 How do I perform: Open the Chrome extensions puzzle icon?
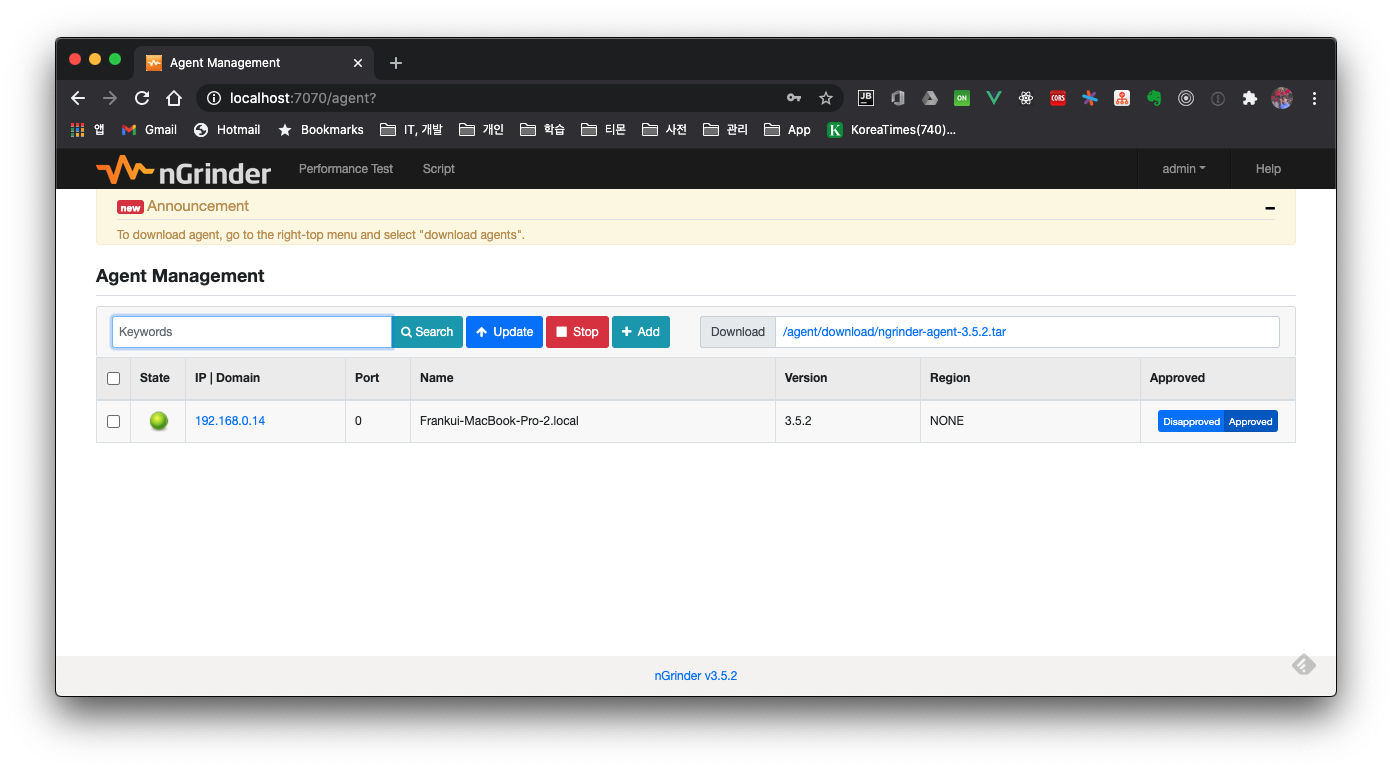click(1249, 98)
